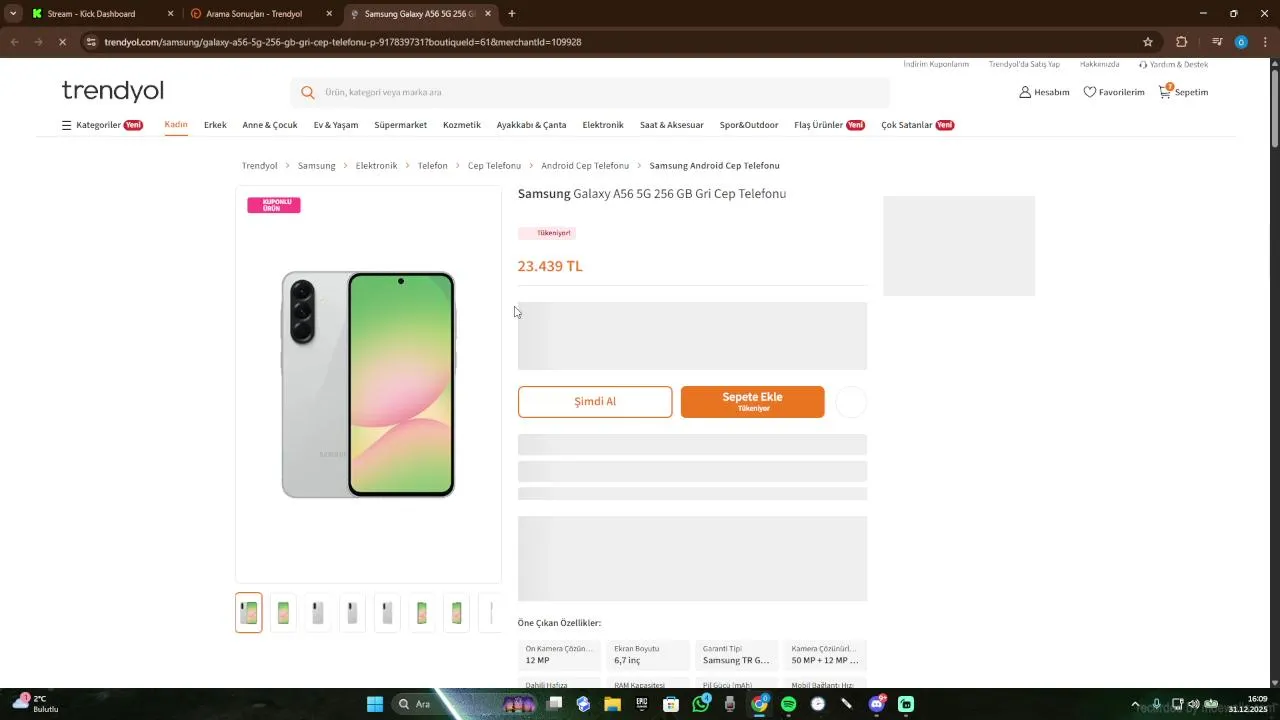Open WhatsApp from the taskbar
Screen dimensions: 1280x720
pos(700,704)
